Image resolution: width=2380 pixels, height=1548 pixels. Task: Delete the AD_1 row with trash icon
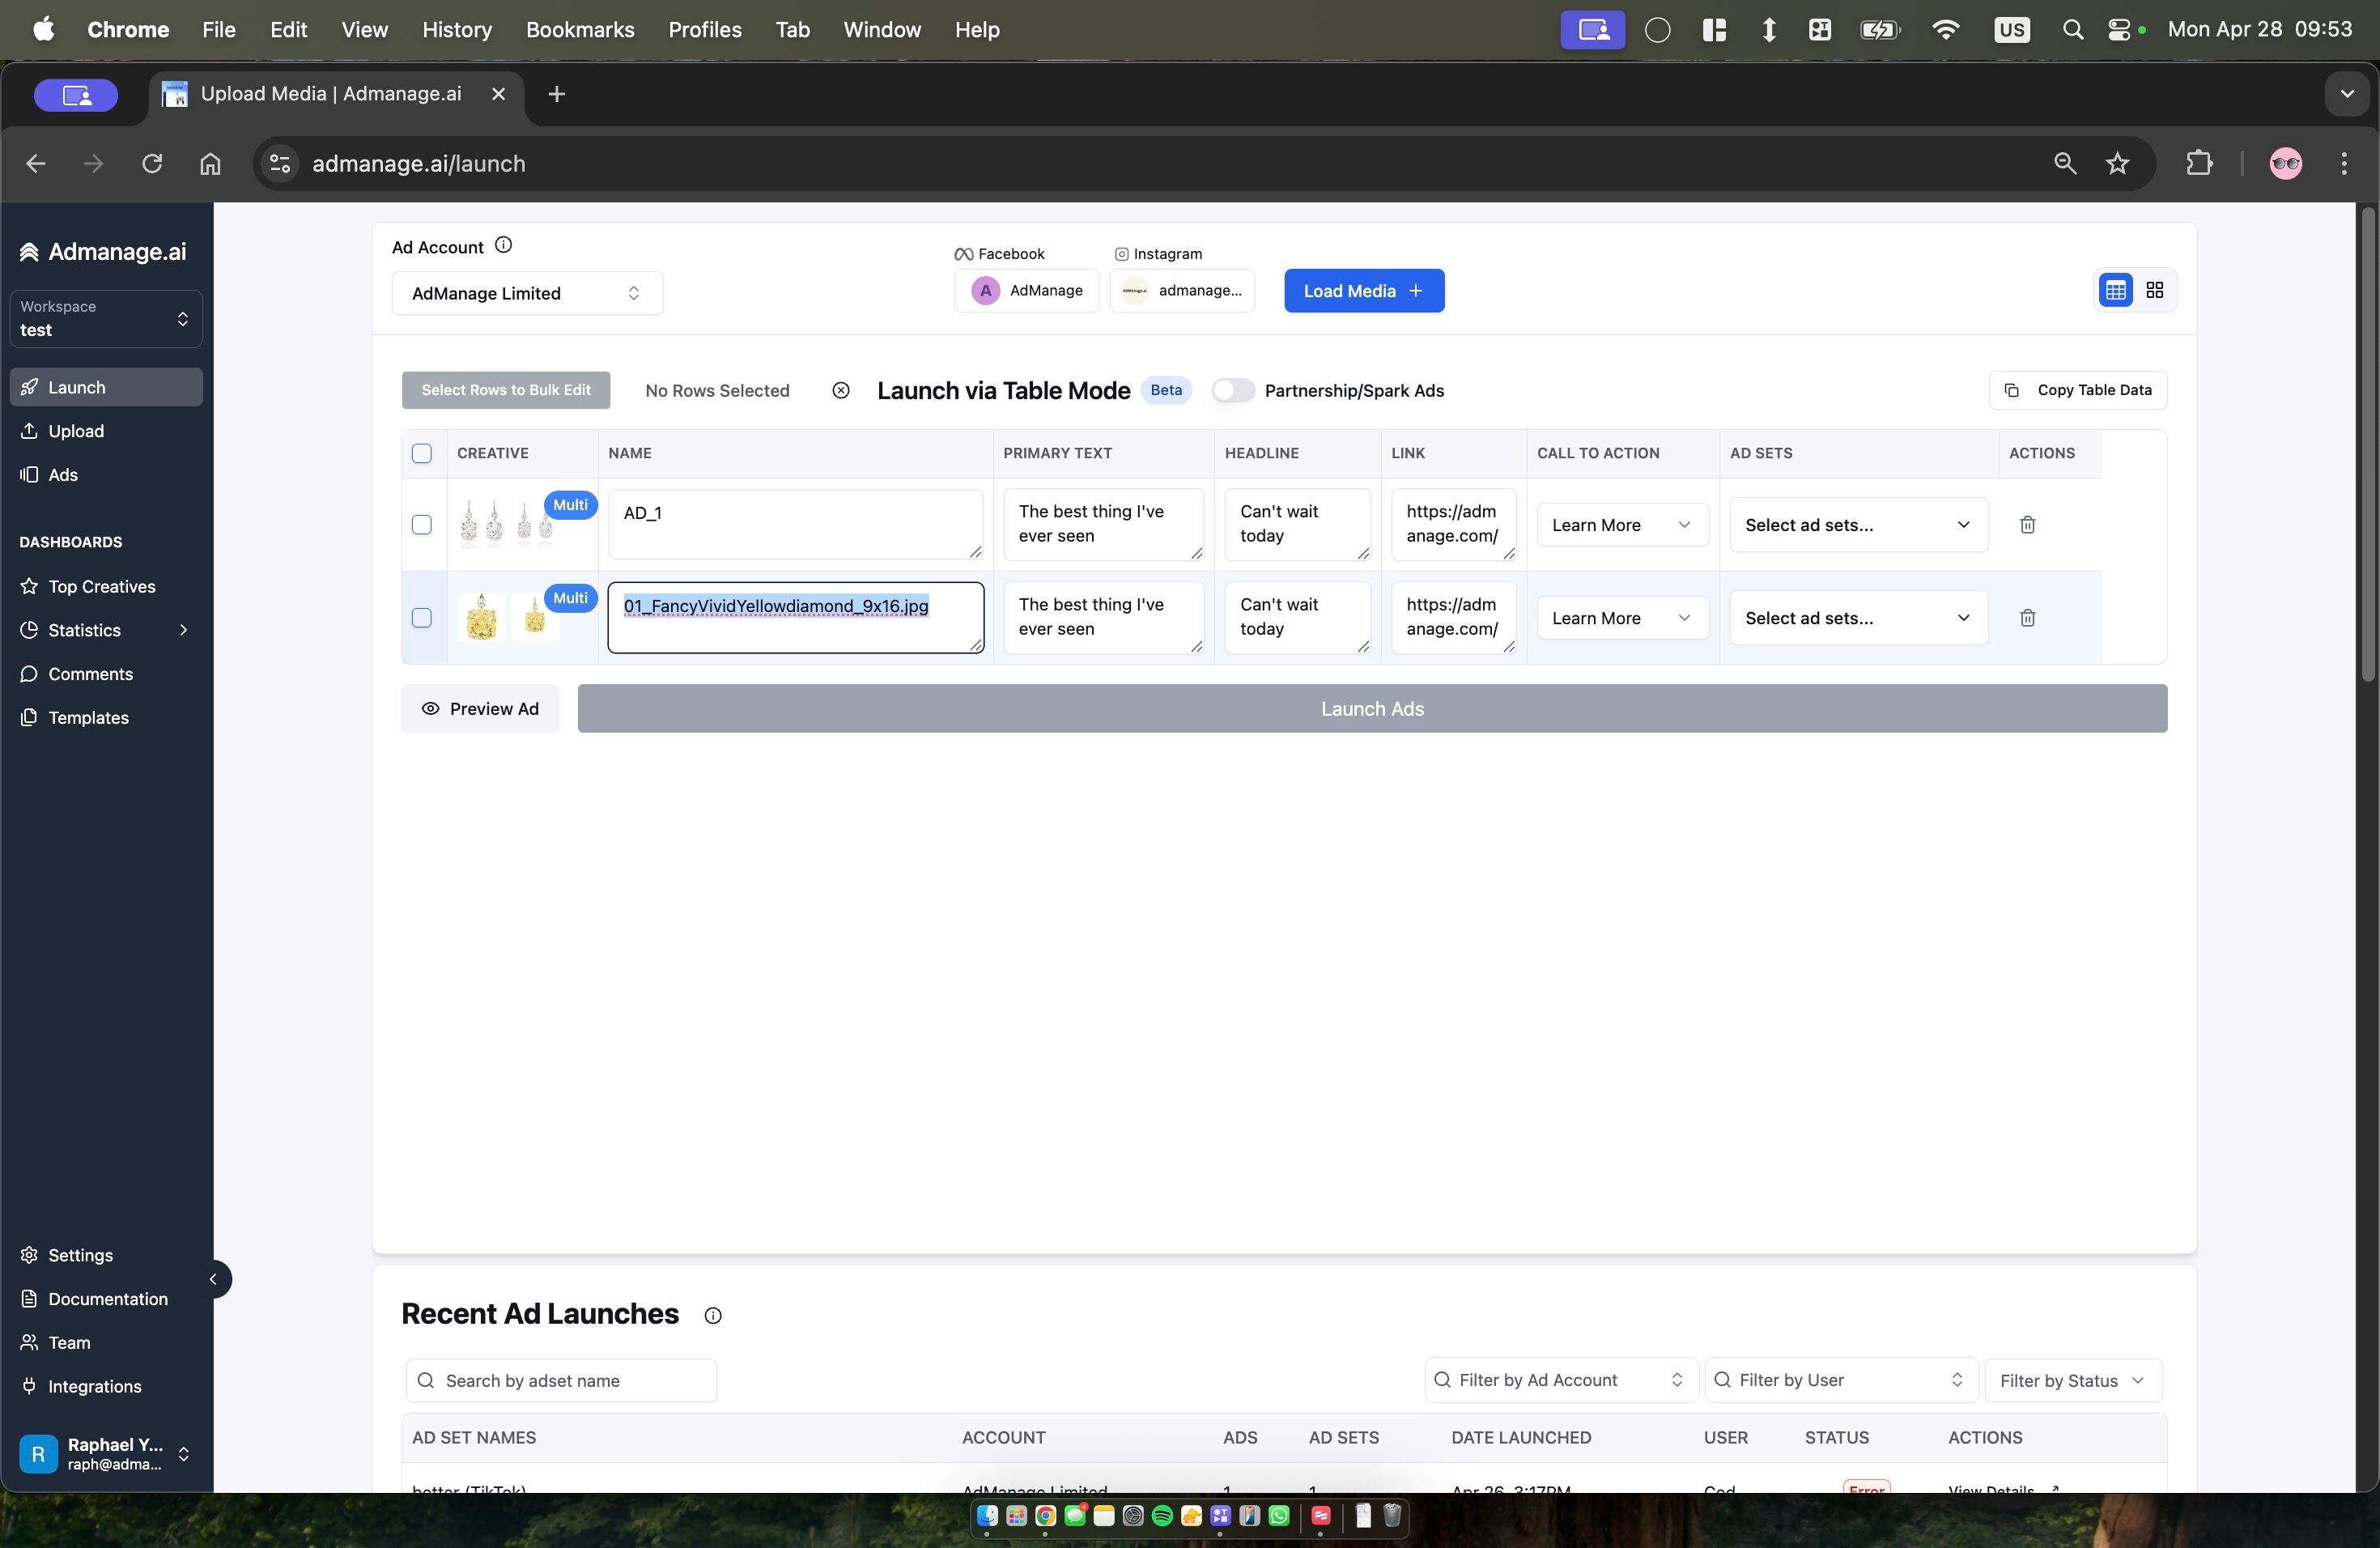[x=2027, y=525]
